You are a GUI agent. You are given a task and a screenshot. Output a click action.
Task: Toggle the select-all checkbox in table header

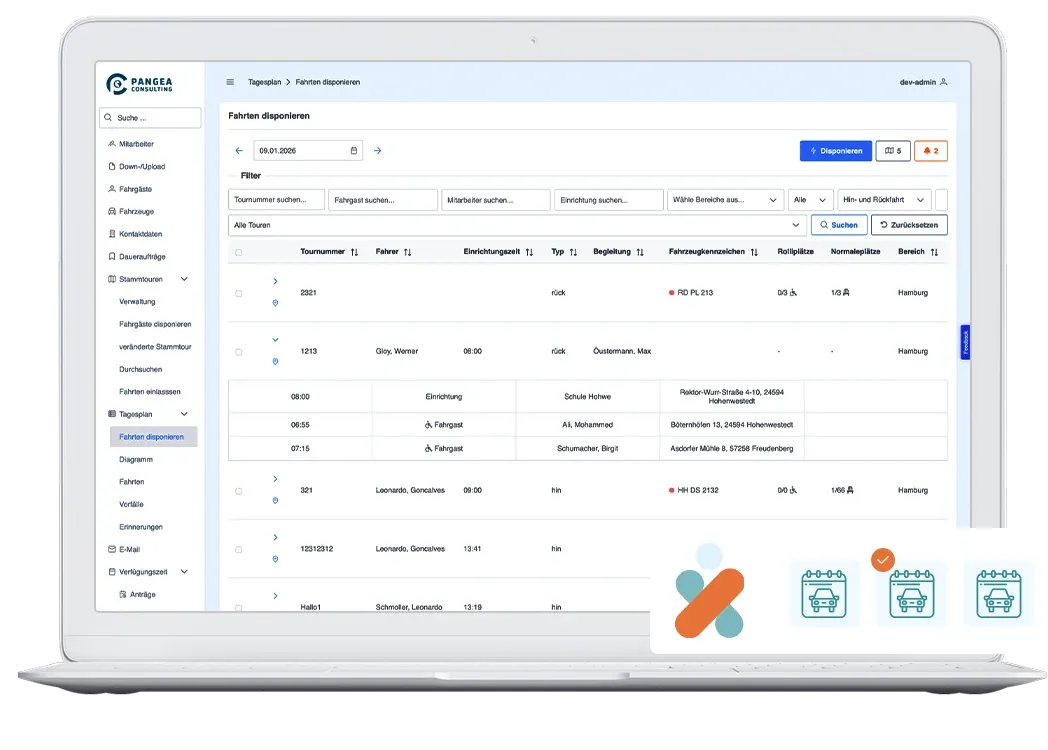(x=238, y=252)
